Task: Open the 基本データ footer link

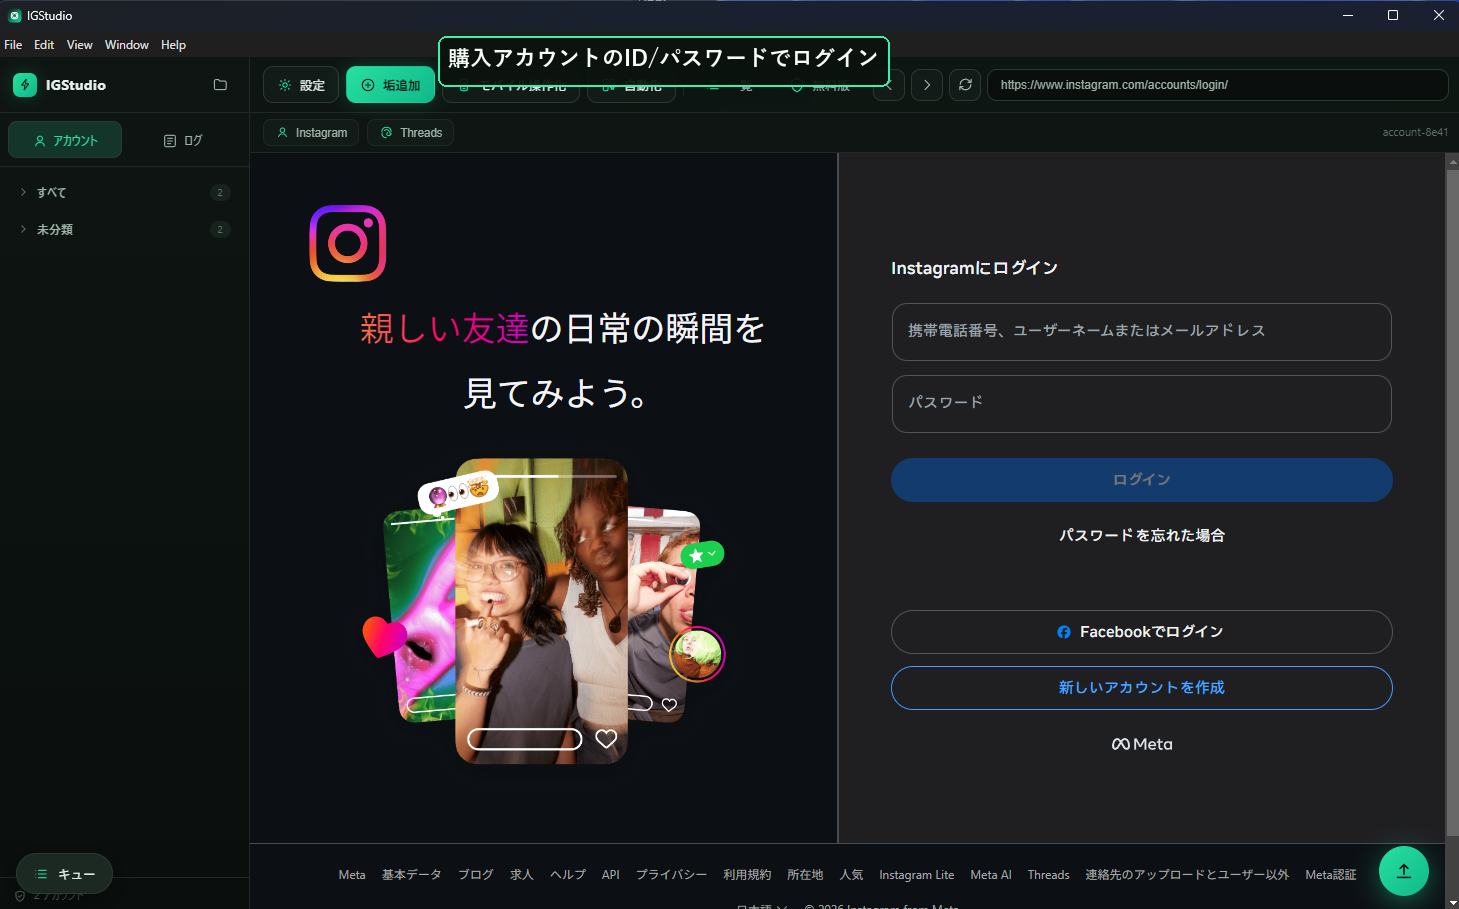Action: pyautogui.click(x=411, y=875)
